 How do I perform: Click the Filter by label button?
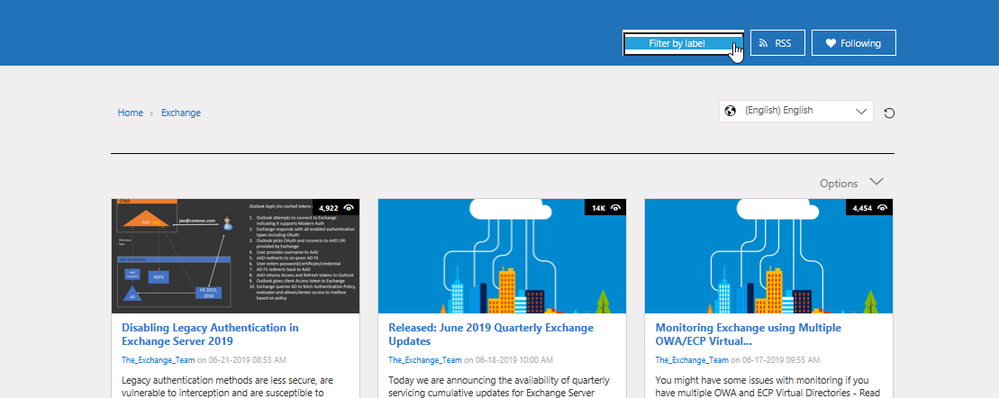point(683,43)
